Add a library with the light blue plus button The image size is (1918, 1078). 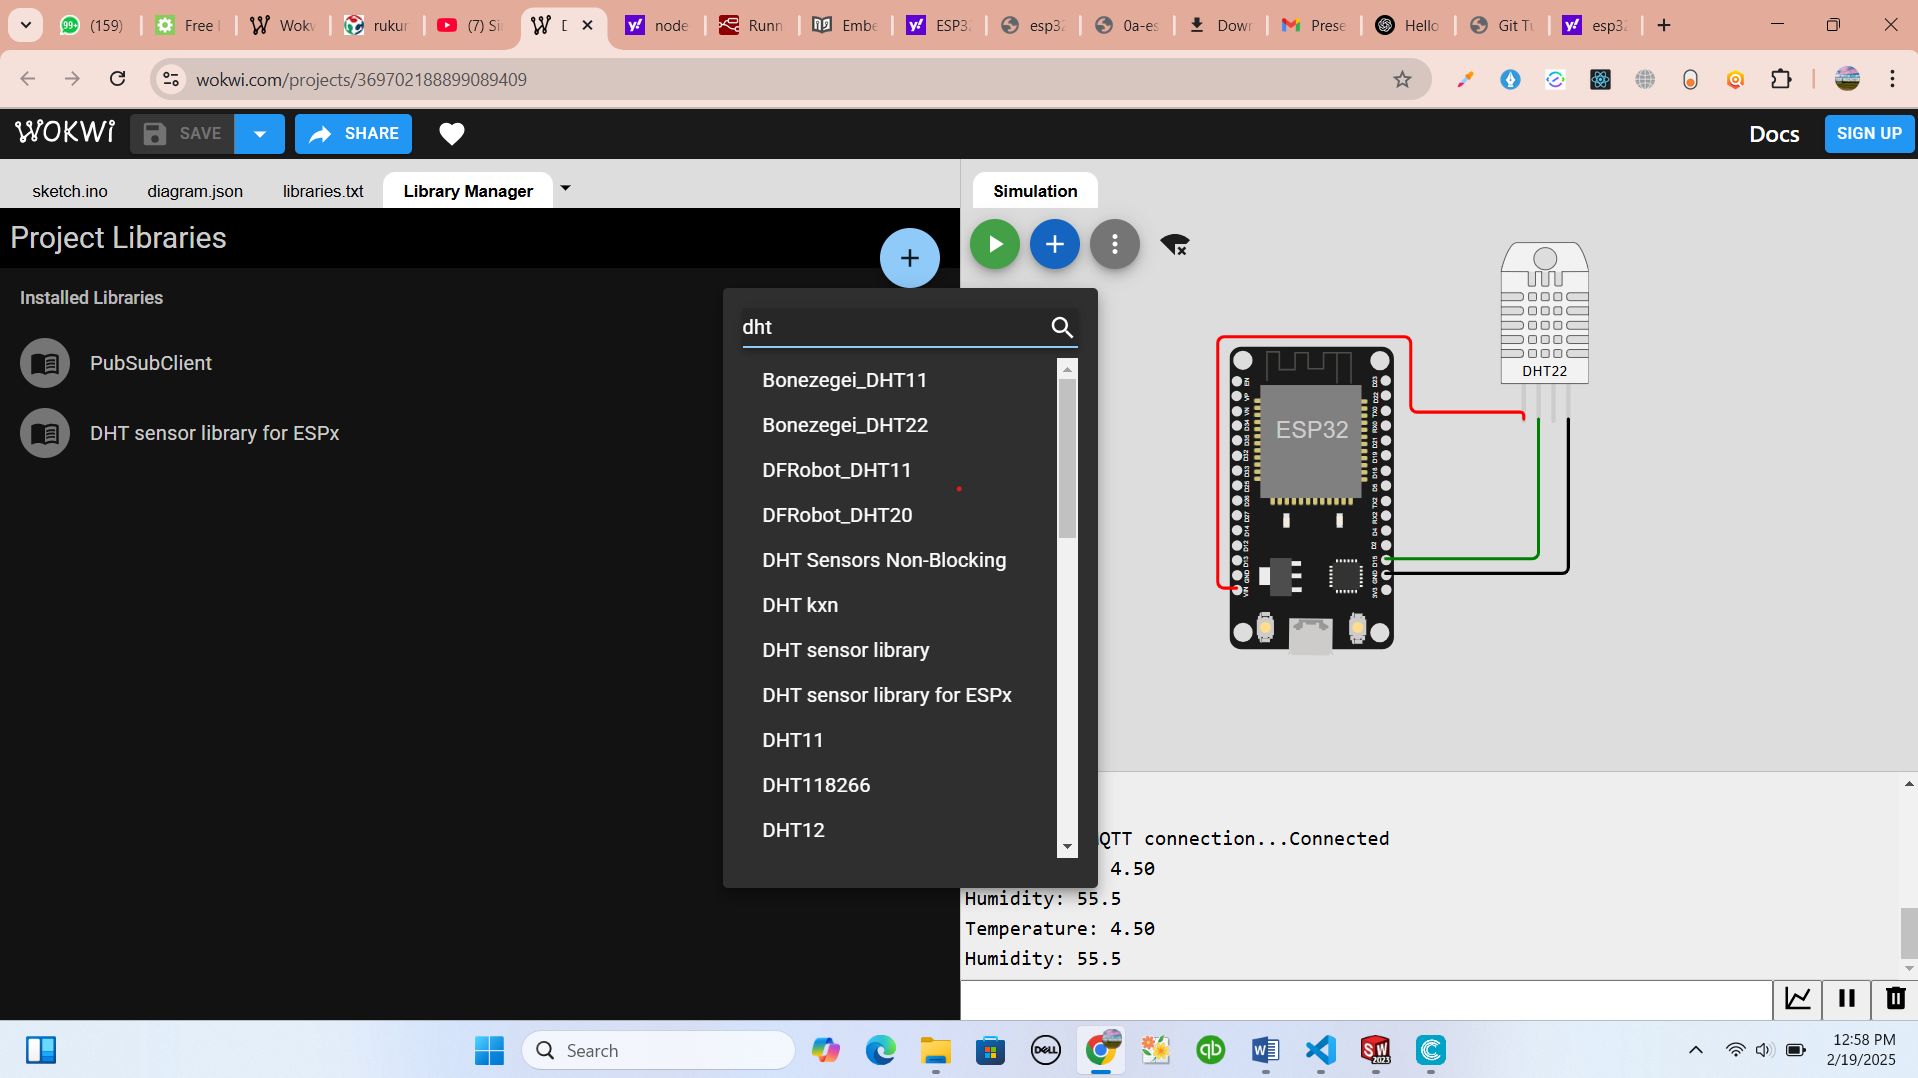point(909,258)
